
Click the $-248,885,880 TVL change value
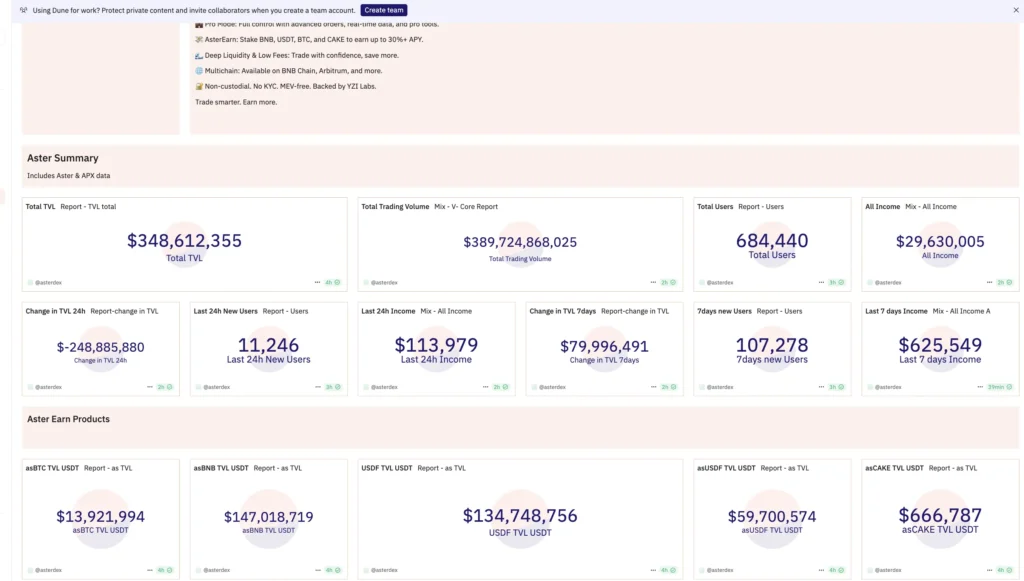[x=101, y=347]
